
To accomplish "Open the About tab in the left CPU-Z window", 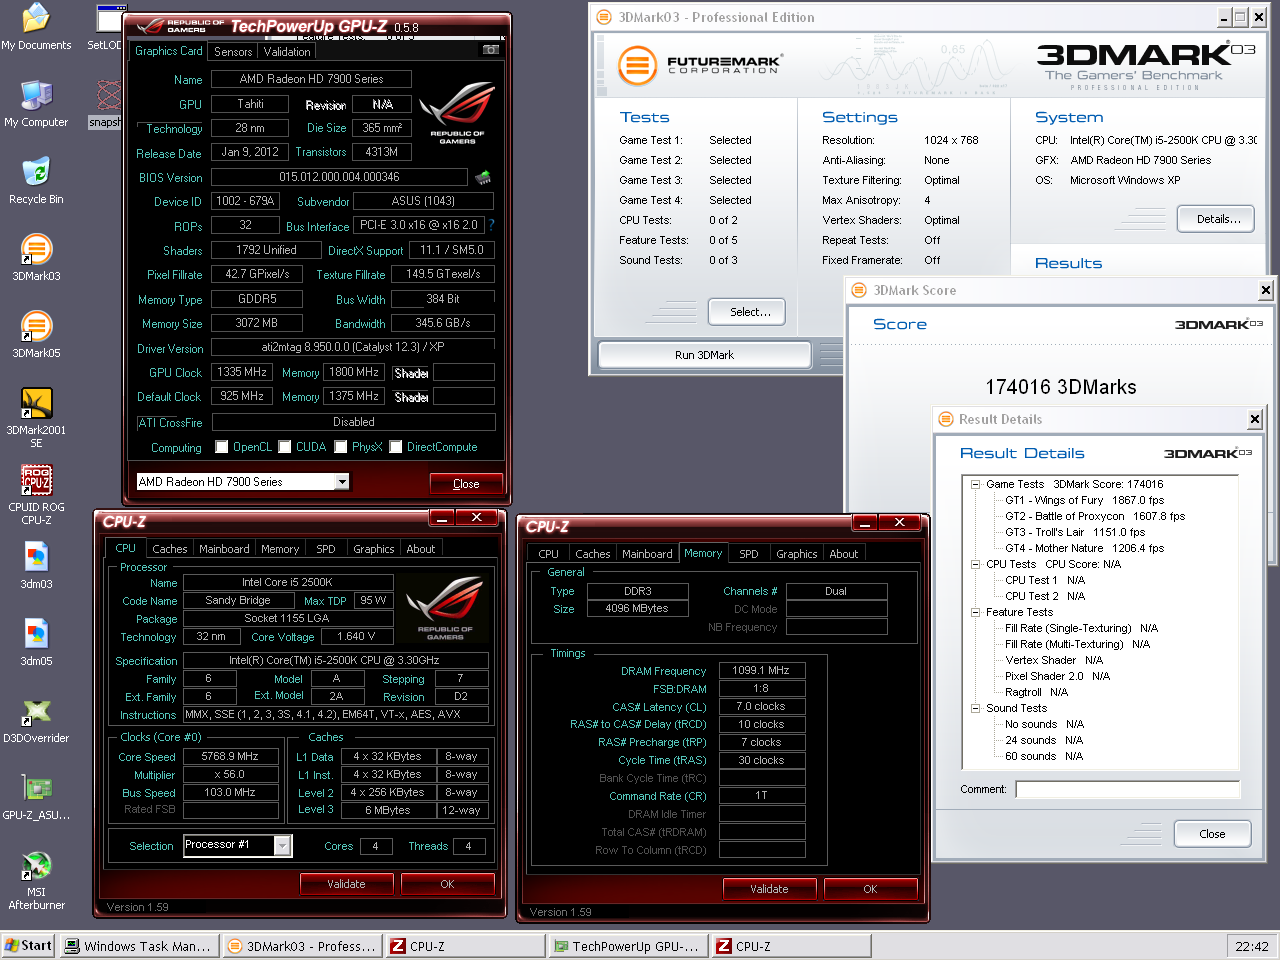I will tap(420, 549).
